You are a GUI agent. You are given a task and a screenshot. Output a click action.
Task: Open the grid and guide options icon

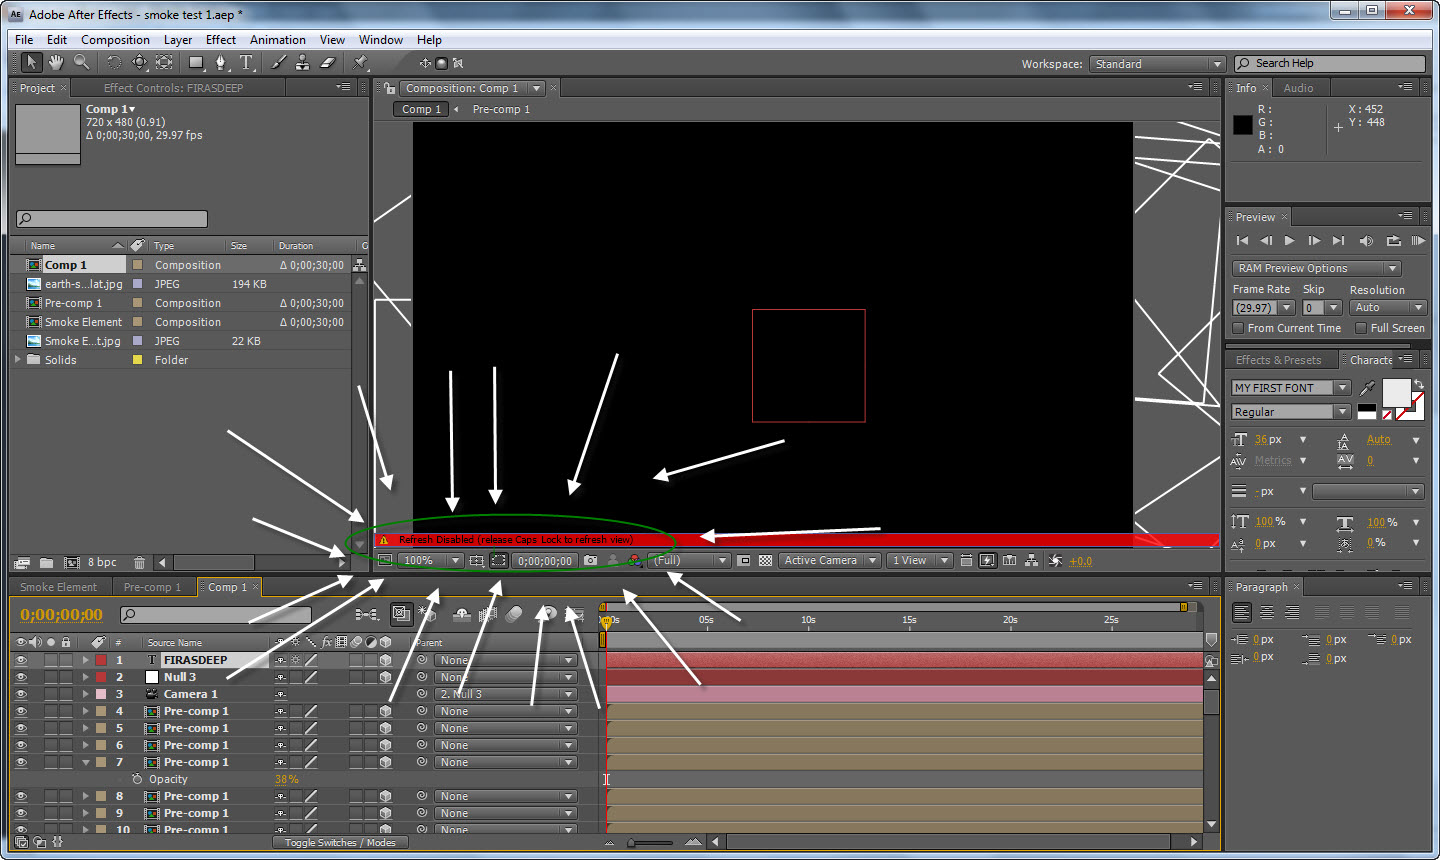[477, 561]
